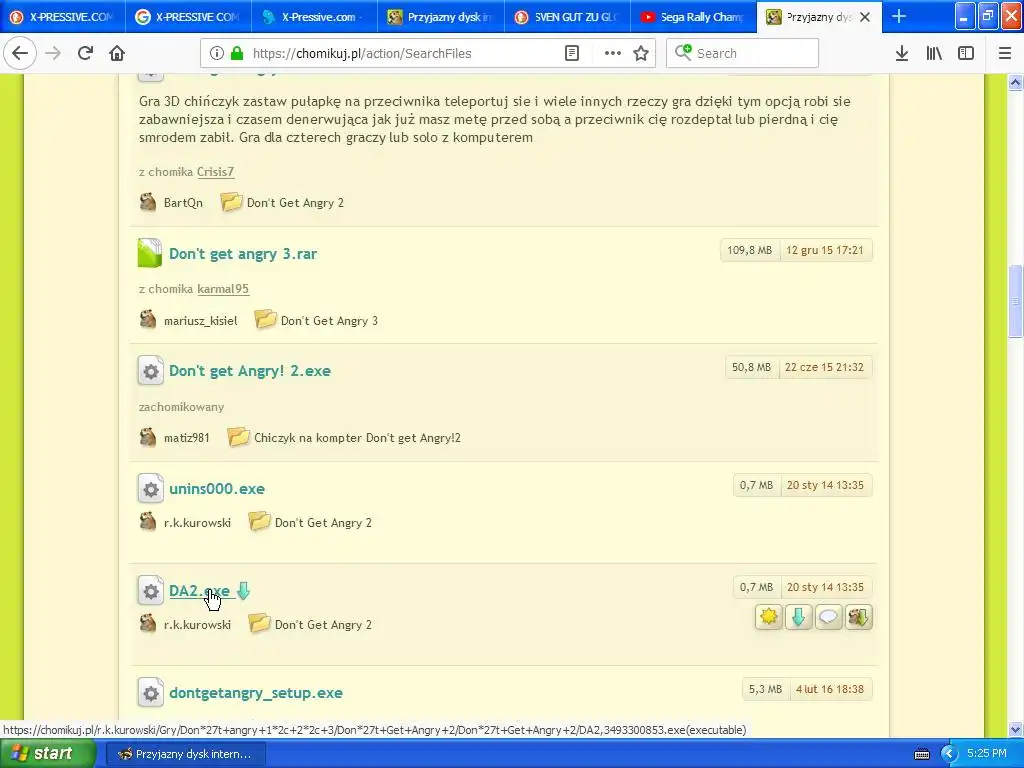Open Don't Get Angry 2 folder by BartQn

295,202
